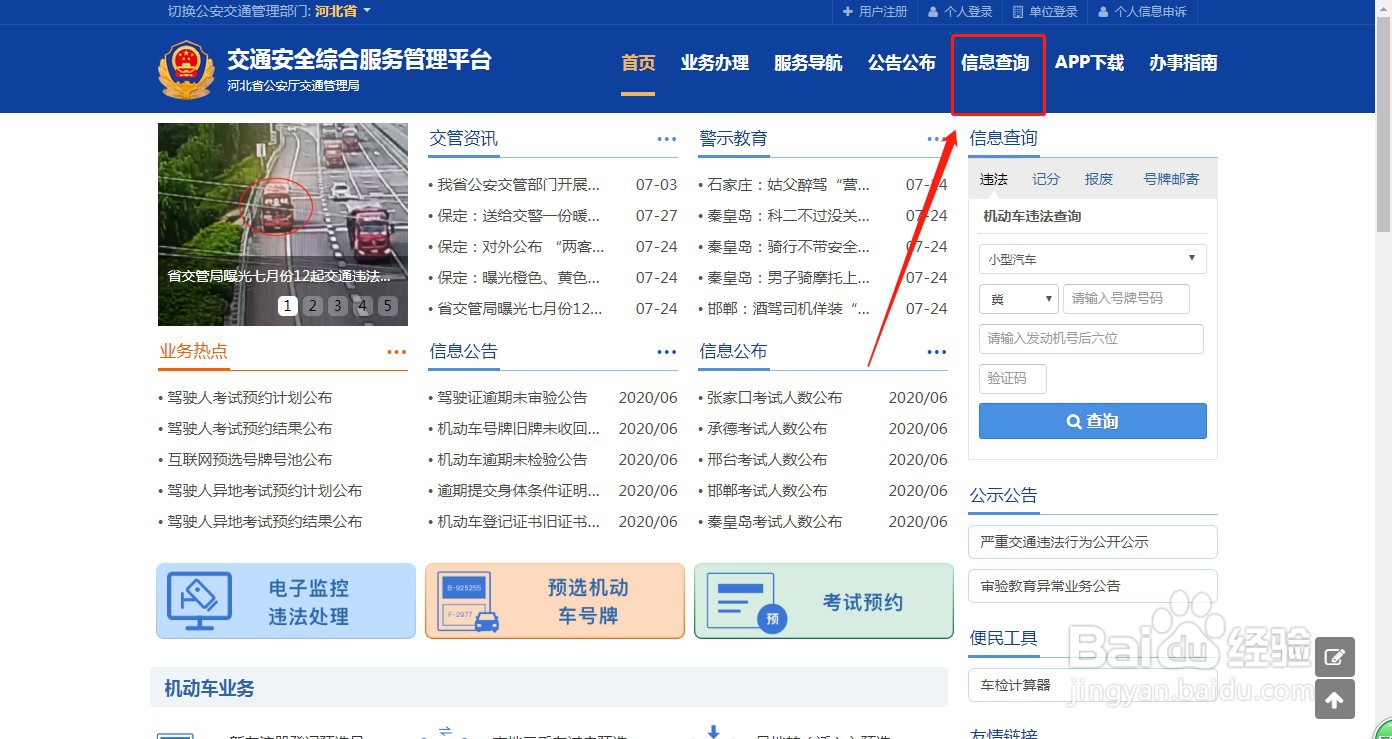1392x739 pixels.
Task: Open 驾驶人考试预约计划公布 link
Action: click(250, 398)
